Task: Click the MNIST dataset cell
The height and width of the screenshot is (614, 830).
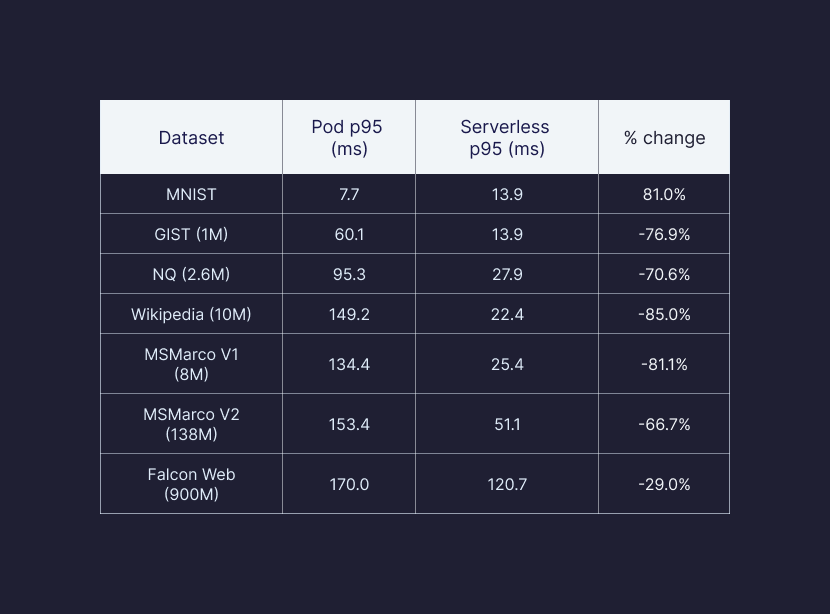Action: point(191,194)
